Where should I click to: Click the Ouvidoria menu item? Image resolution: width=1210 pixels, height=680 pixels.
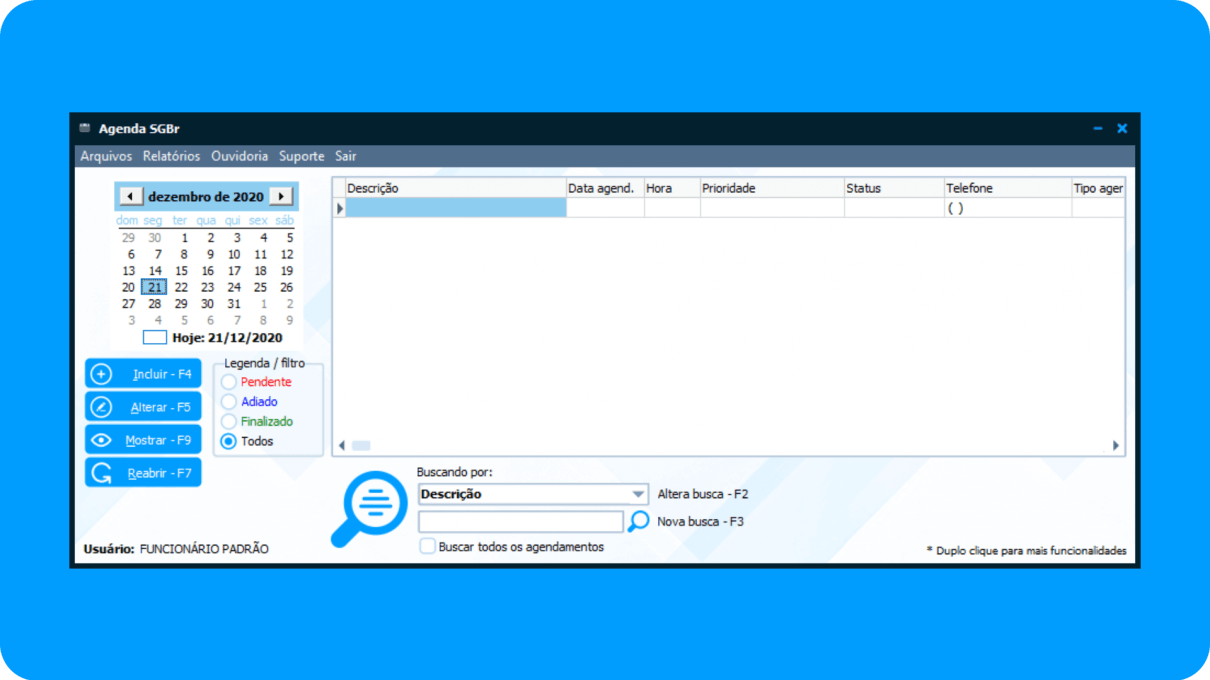(239, 156)
